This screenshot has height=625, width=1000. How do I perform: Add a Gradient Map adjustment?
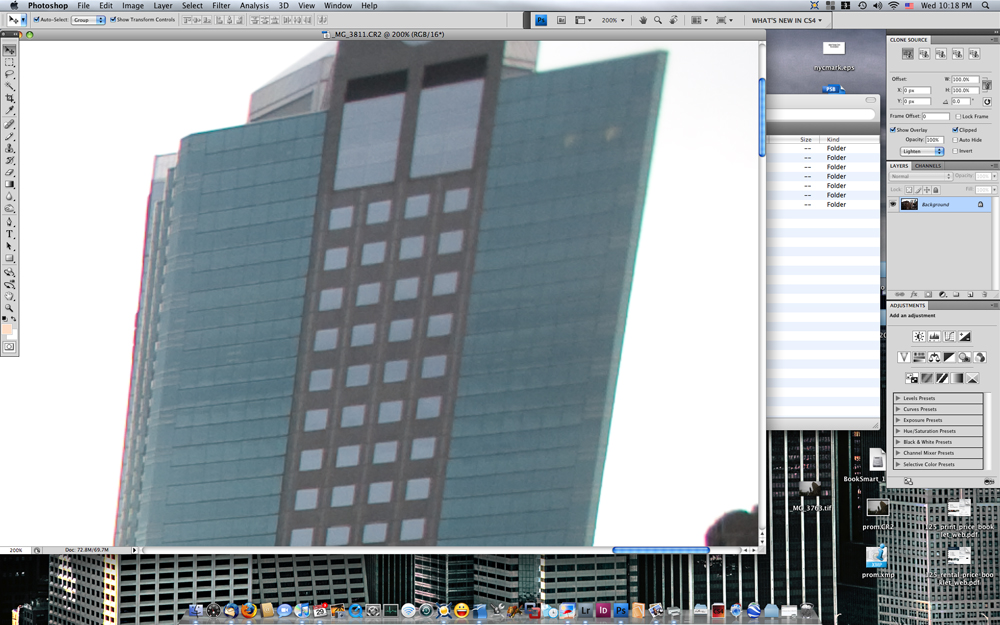[957, 378]
